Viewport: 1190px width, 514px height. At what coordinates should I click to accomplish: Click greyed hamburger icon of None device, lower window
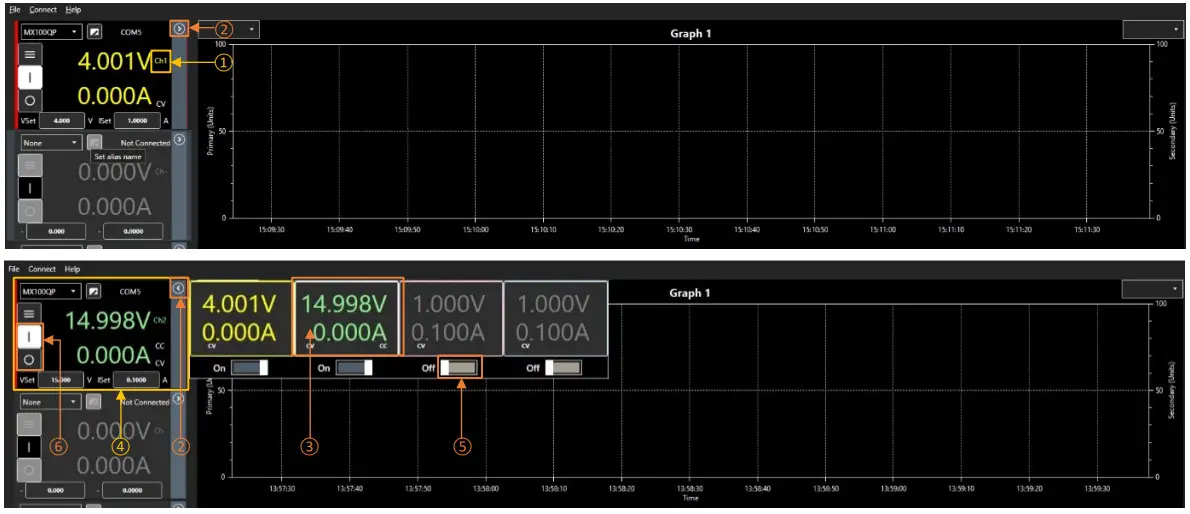click(x=30, y=424)
